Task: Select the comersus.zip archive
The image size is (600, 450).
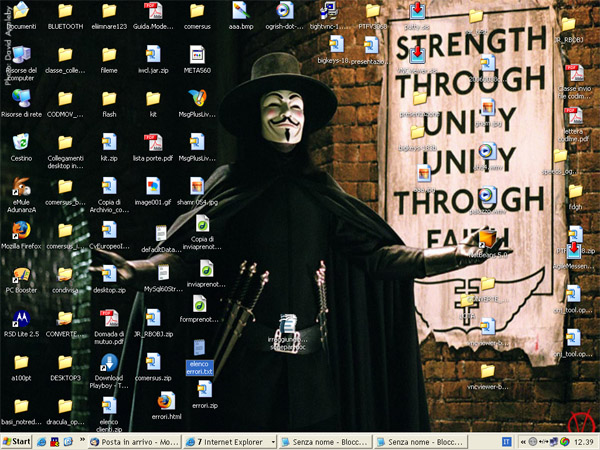Action: [153, 362]
